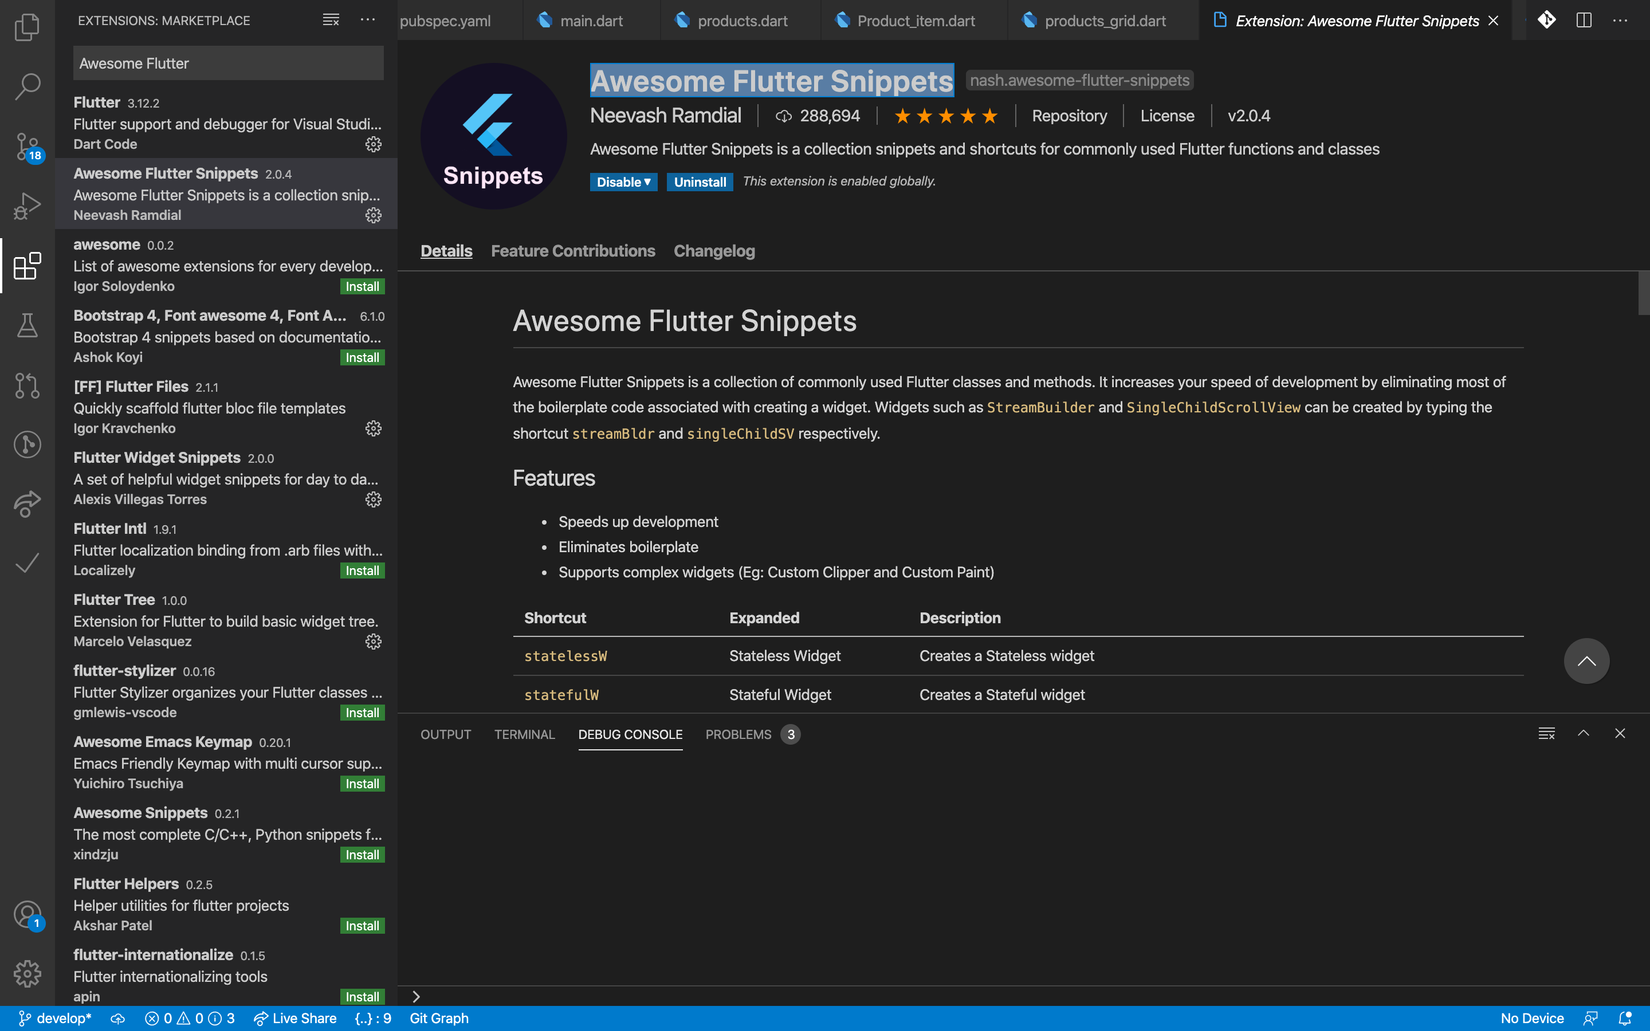Click the feedback icon in status bar
Screen dimensions: 1650x1031
(x=1590, y=1018)
